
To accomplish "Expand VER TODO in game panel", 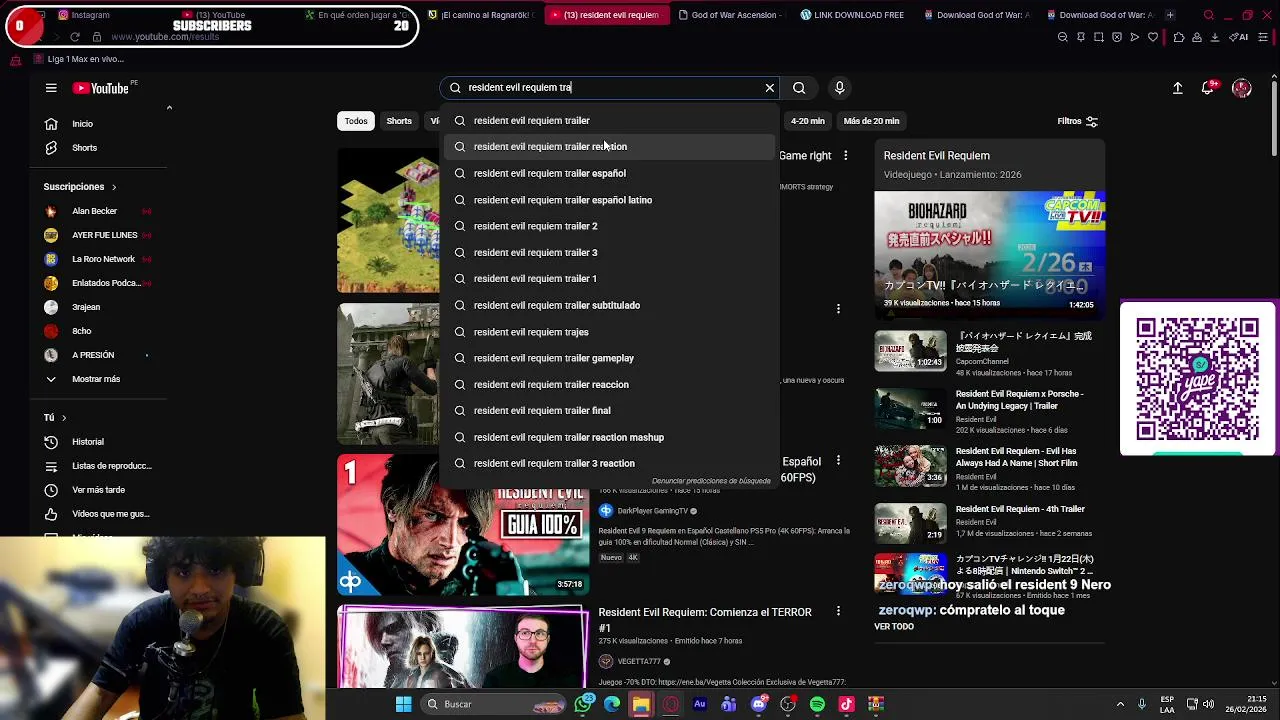I will (894, 626).
